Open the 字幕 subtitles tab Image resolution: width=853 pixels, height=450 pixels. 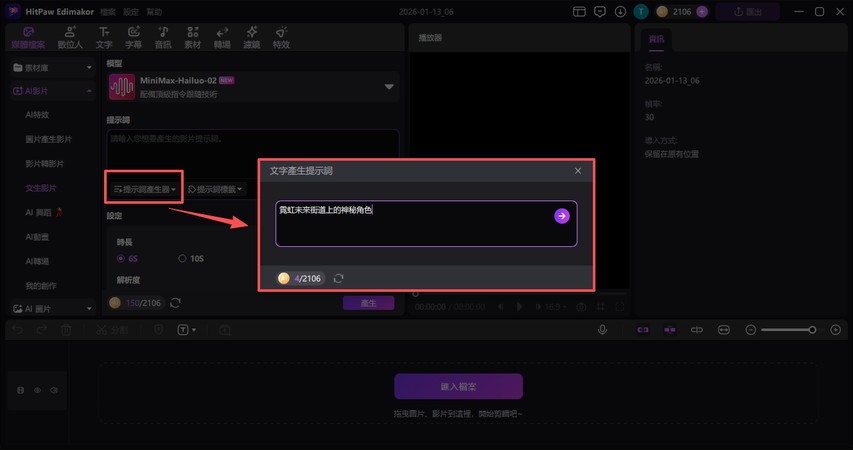point(133,38)
